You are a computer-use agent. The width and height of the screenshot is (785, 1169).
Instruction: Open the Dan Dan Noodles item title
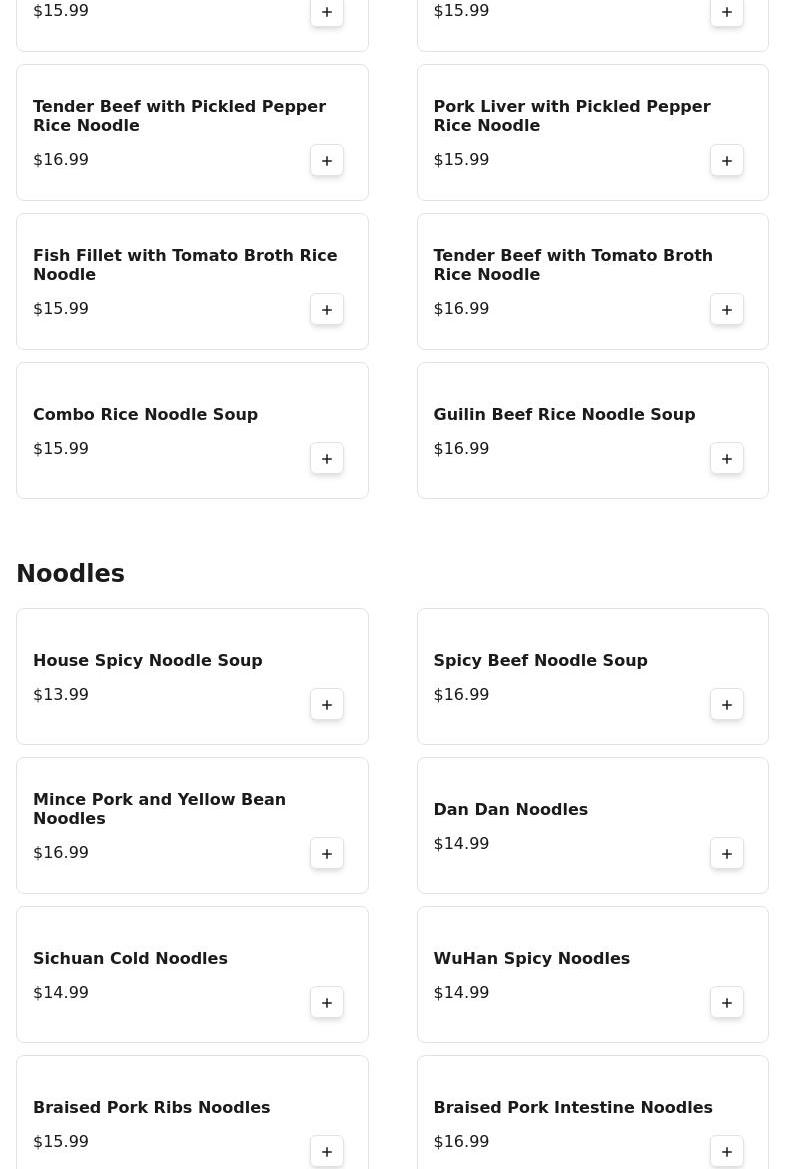point(511,810)
